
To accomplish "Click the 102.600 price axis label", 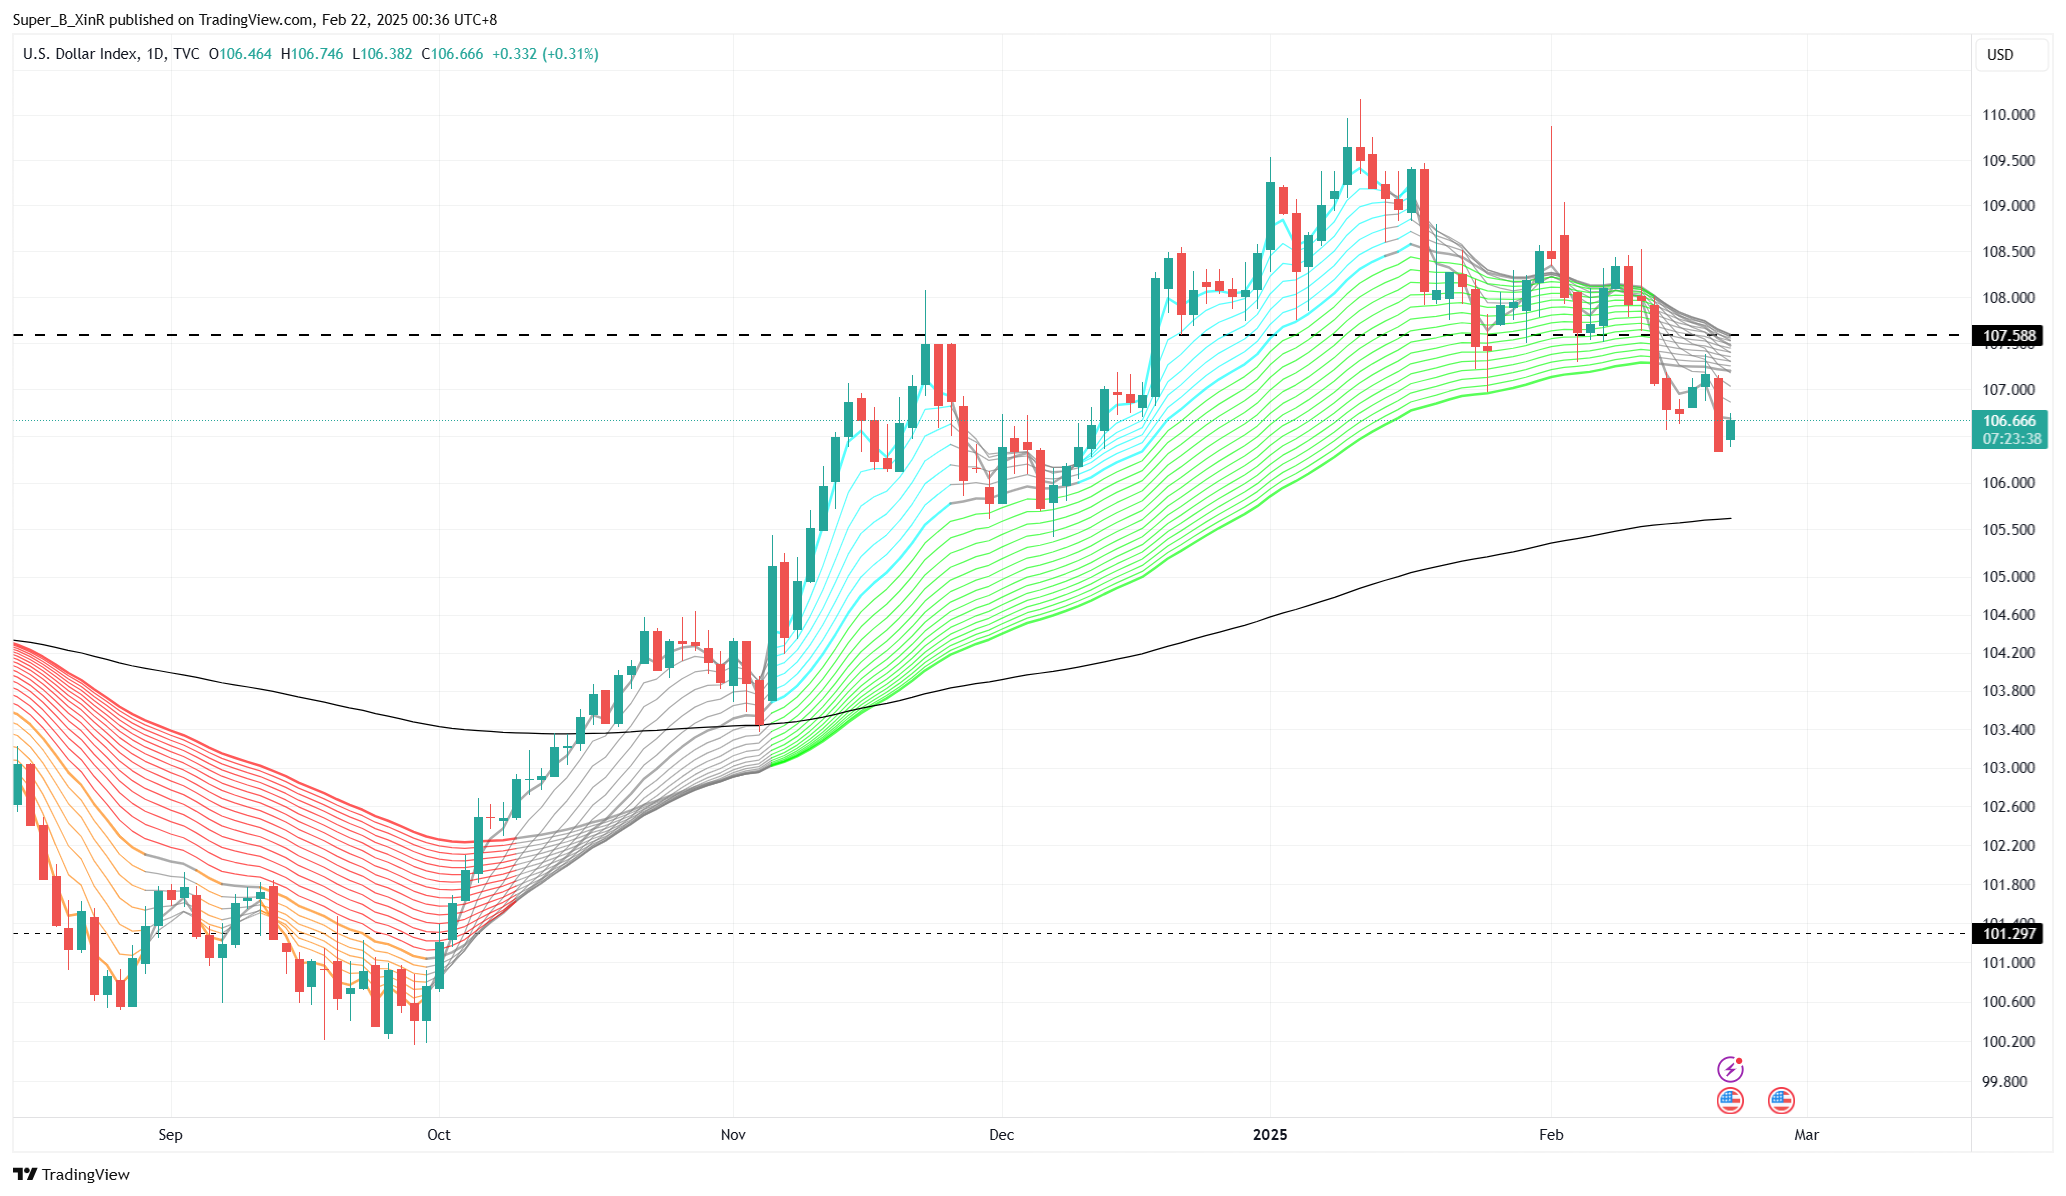I will pyautogui.click(x=2008, y=807).
